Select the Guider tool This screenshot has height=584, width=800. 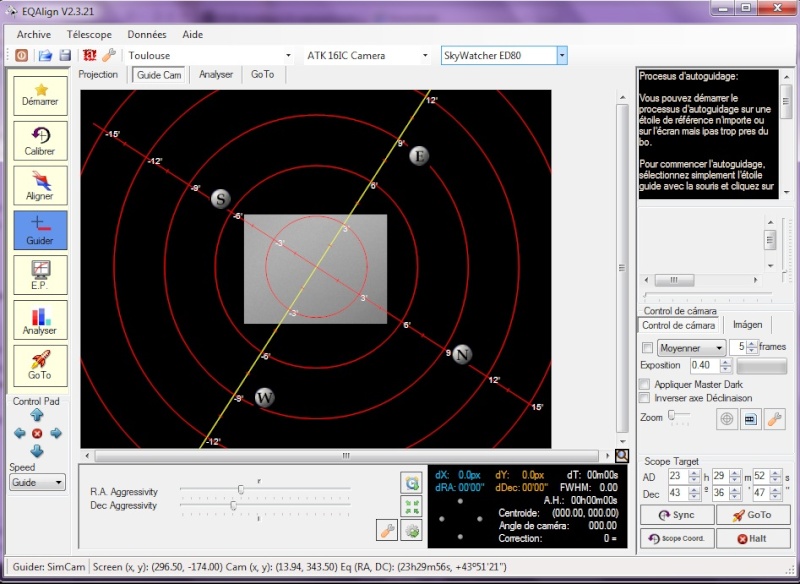point(40,230)
